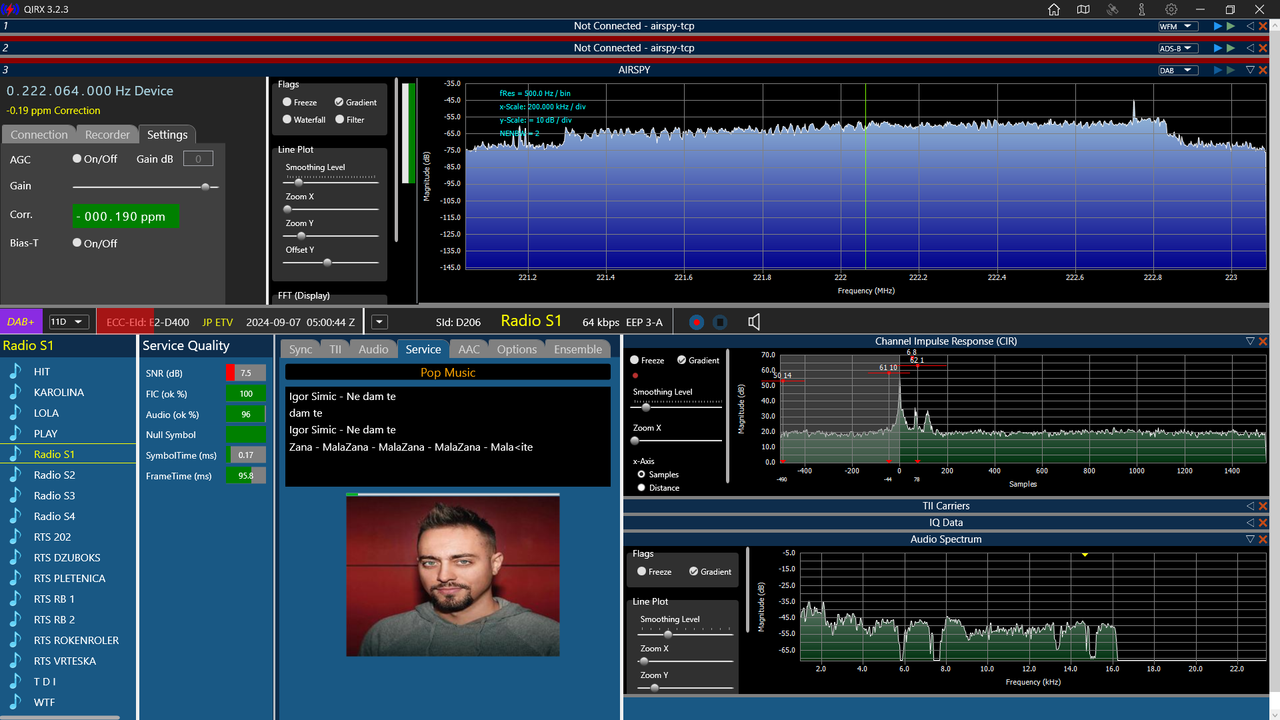Remove AIRSPY receiver 3 with orange X
1280x720 pixels.
tap(1263, 70)
